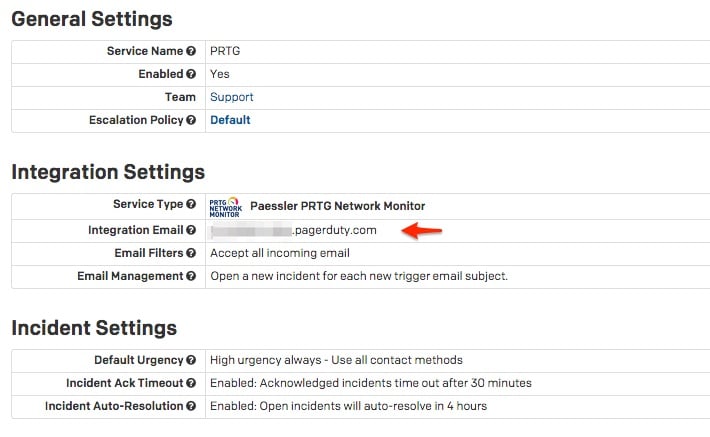The height and width of the screenshot is (437, 710).
Task: Open the Default escalation policy link
Action: 230,120
